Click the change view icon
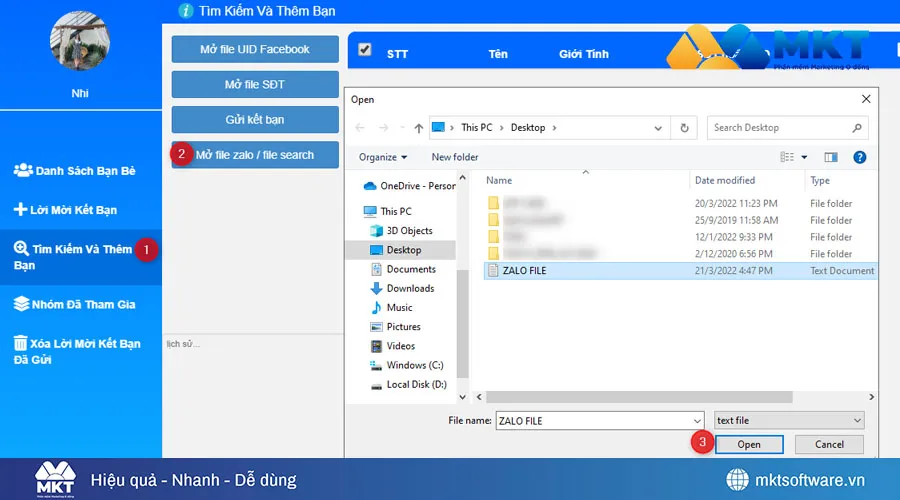The height and width of the screenshot is (500, 900). [x=787, y=157]
